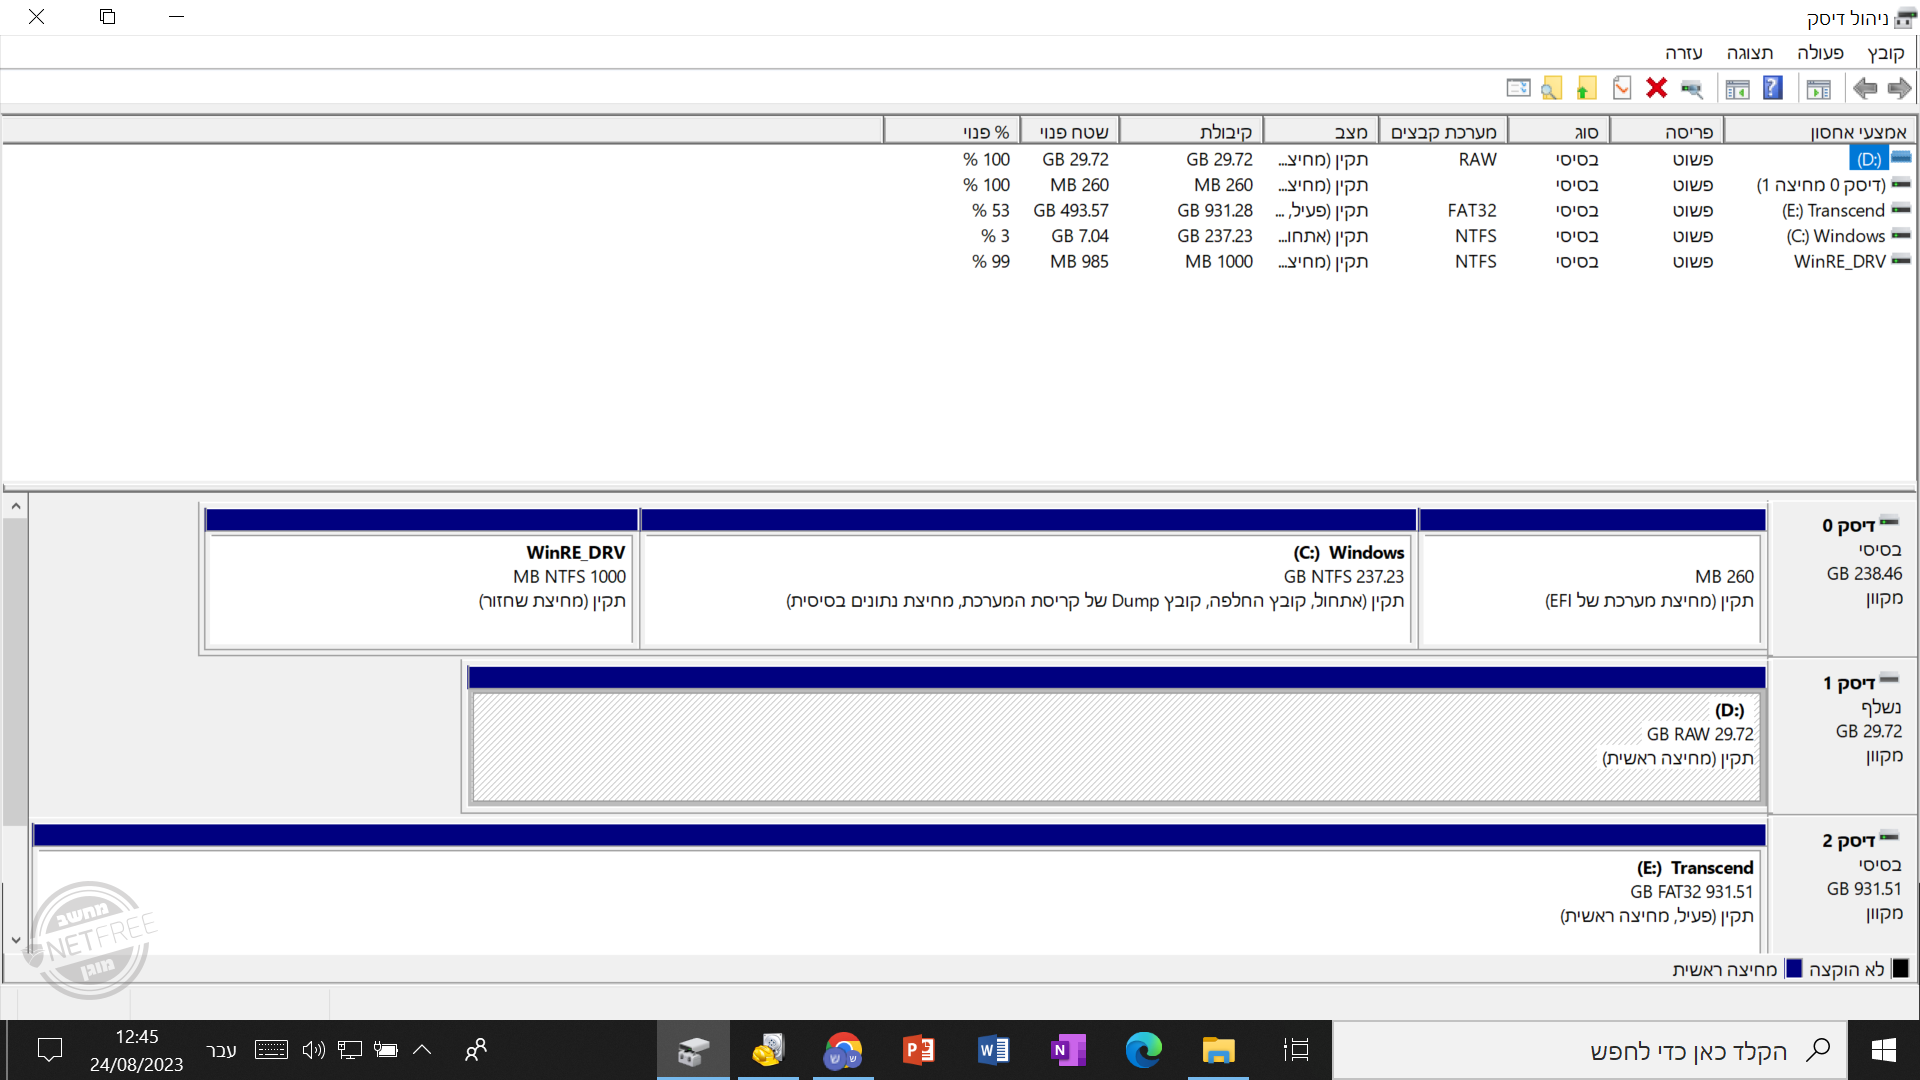Image resolution: width=1920 pixels, height=1080 pixels.
Task: Click the blue primary partition legend swatch
Action: (x=1794, y=969)
